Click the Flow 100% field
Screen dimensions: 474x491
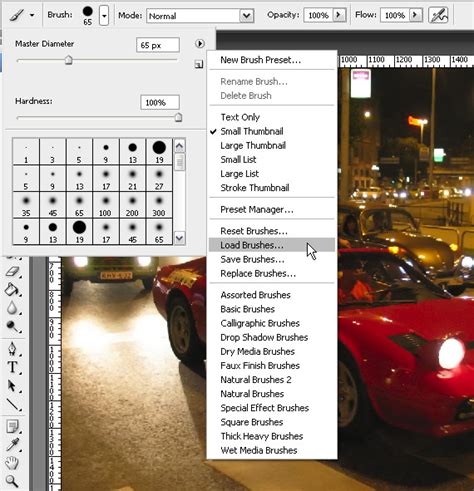(x=395, y=15)
